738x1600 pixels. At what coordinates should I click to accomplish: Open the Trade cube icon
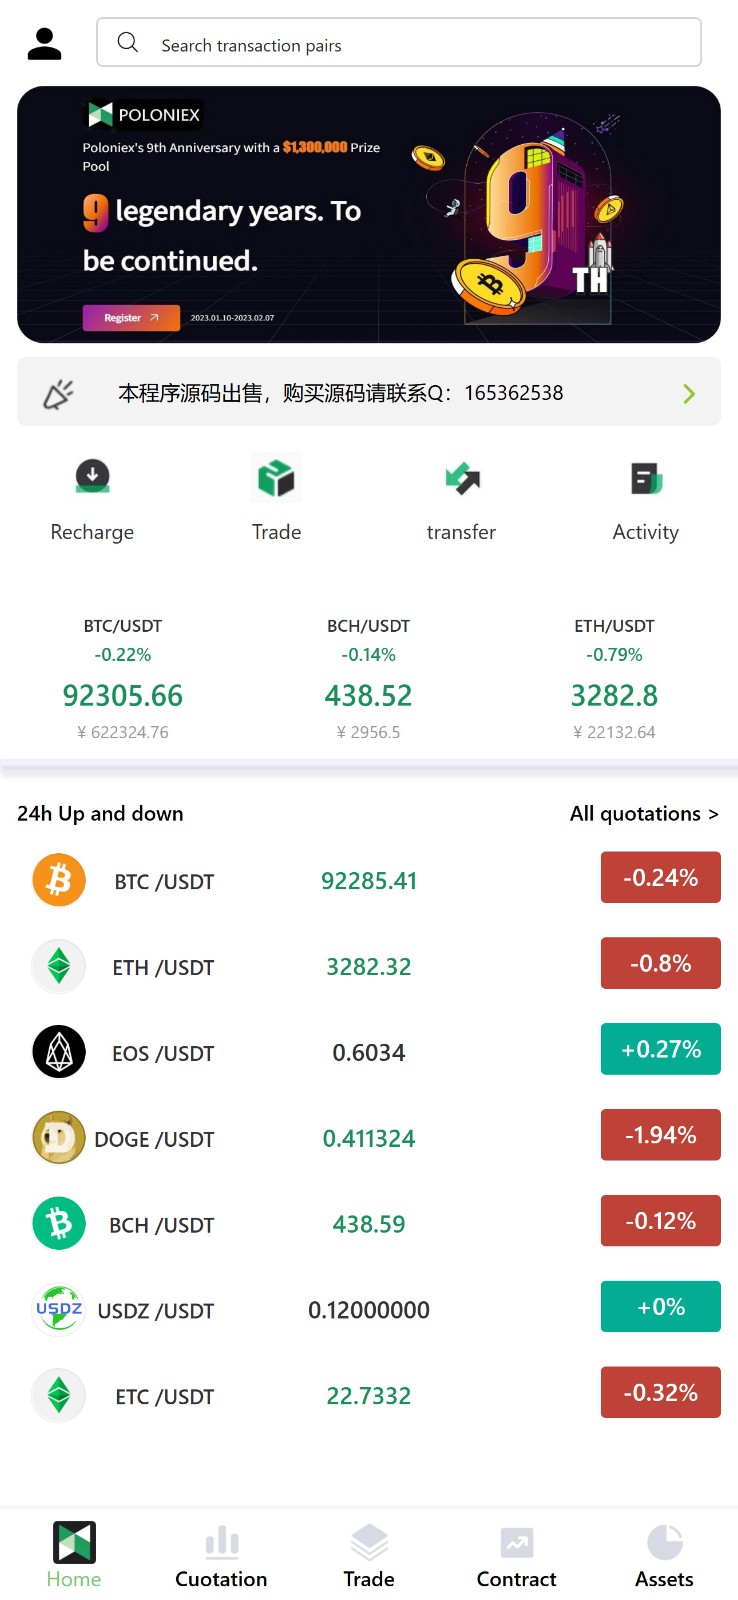276,478
